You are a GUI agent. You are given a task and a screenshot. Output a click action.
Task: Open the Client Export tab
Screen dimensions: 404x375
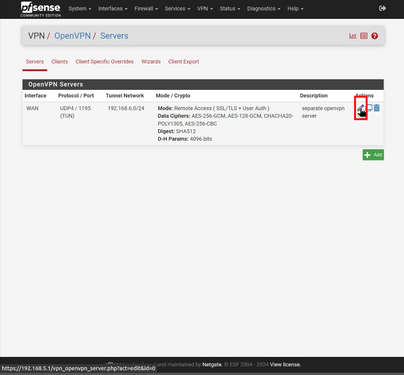pos(184,62)
